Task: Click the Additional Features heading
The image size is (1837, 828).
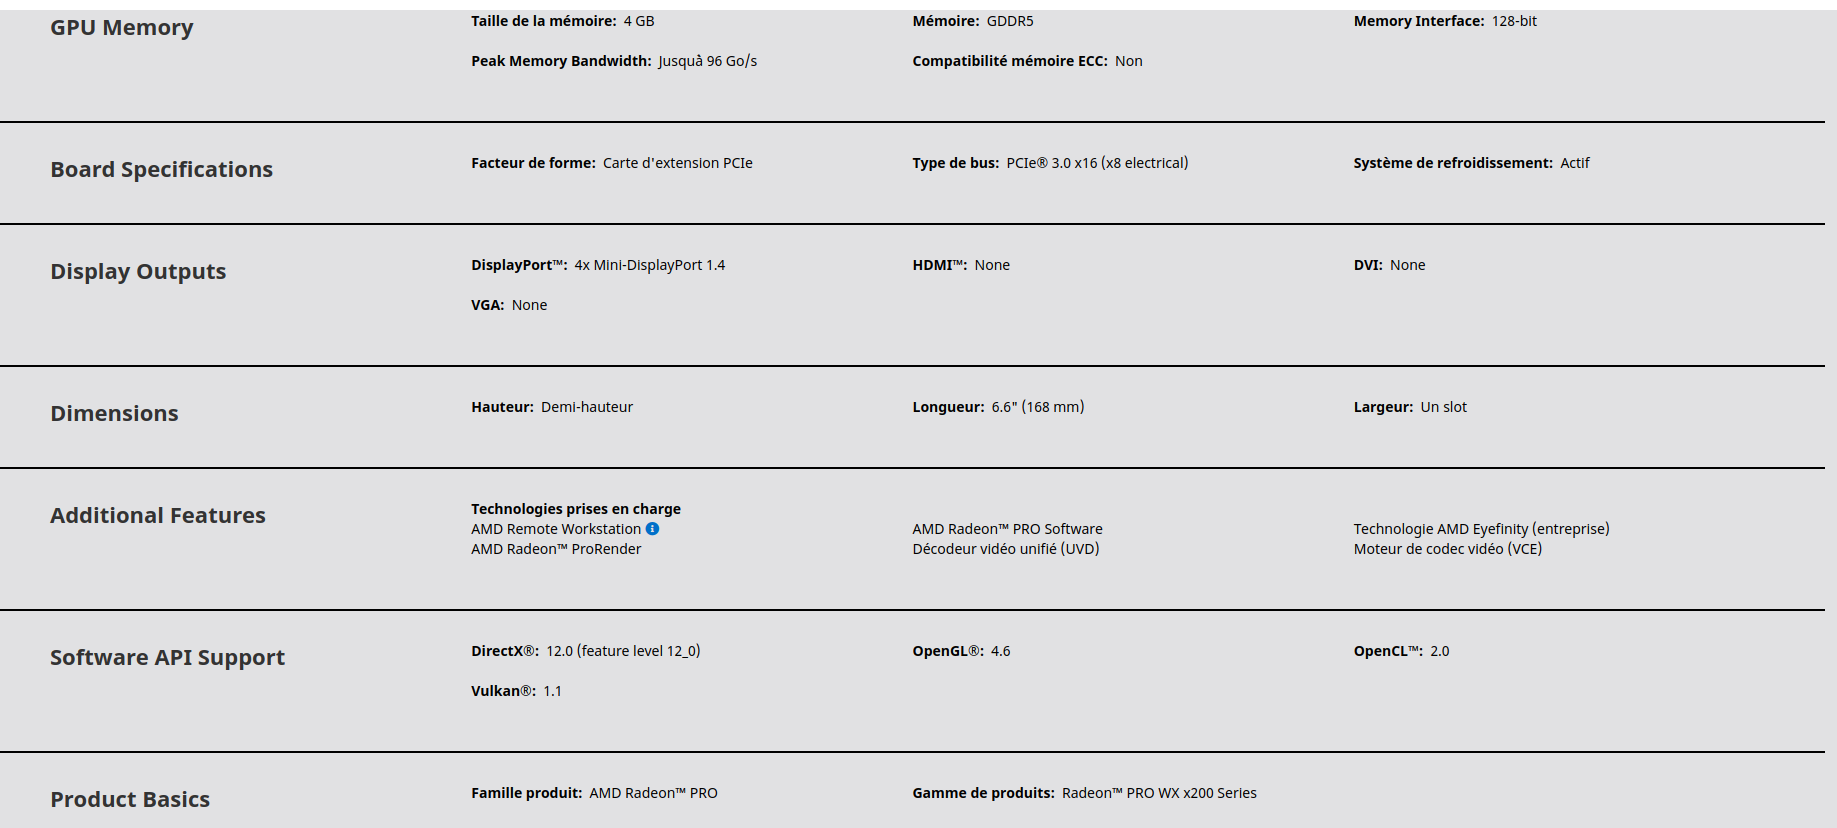Action: (158, 516)
